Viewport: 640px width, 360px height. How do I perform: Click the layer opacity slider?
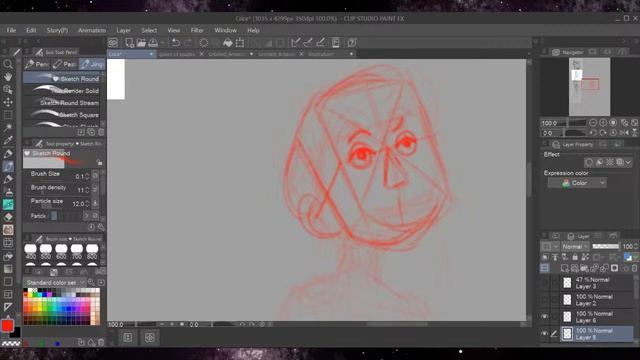(606, 247)
